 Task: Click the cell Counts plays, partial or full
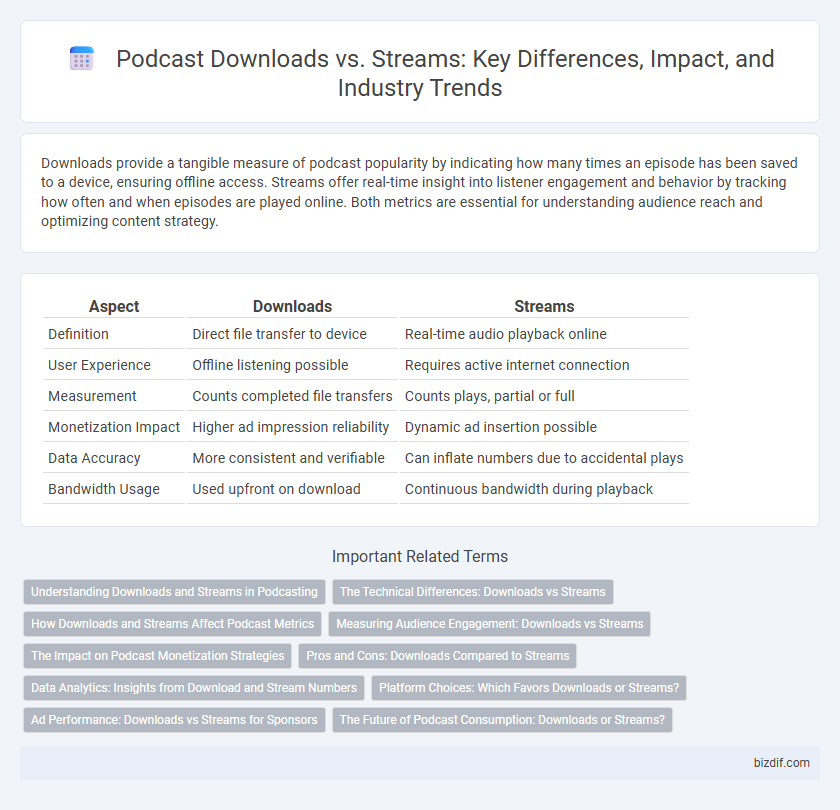coord(544,396)
